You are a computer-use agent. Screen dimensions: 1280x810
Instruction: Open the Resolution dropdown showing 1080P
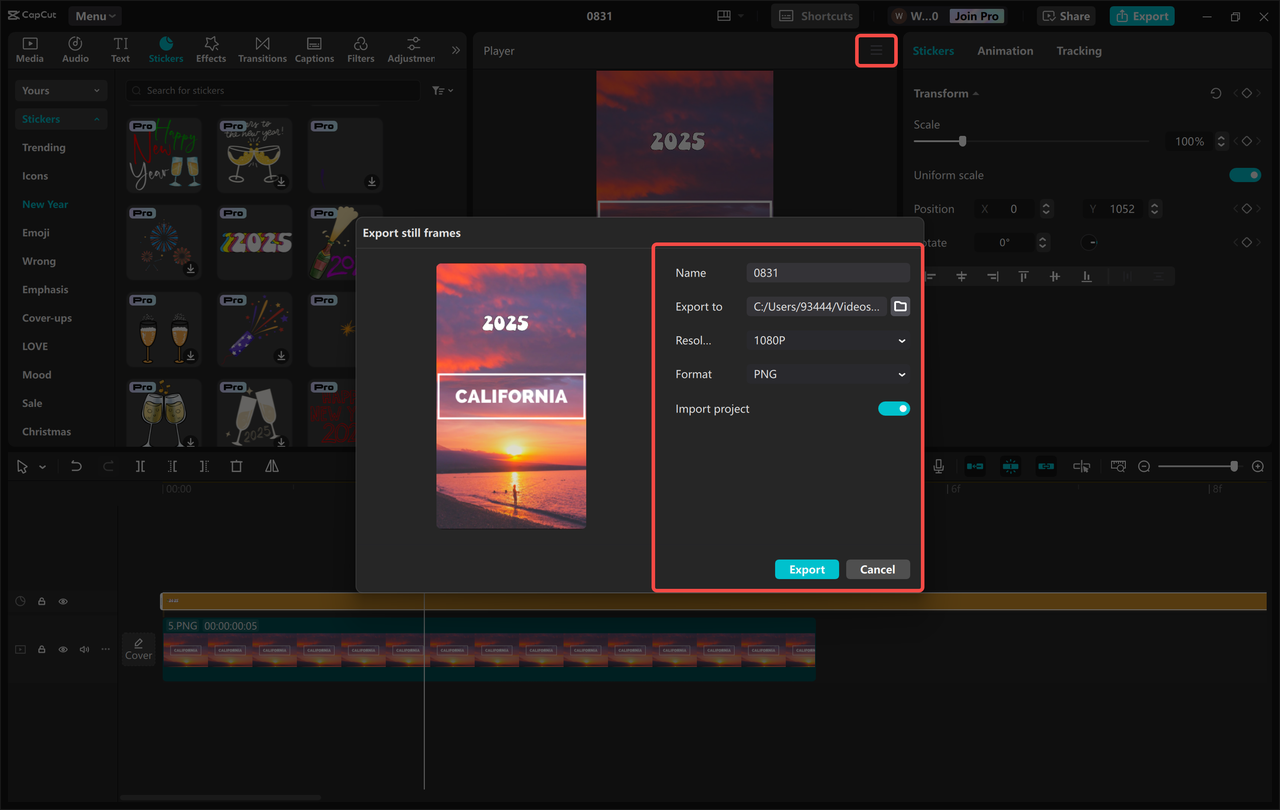coord(827,340)
